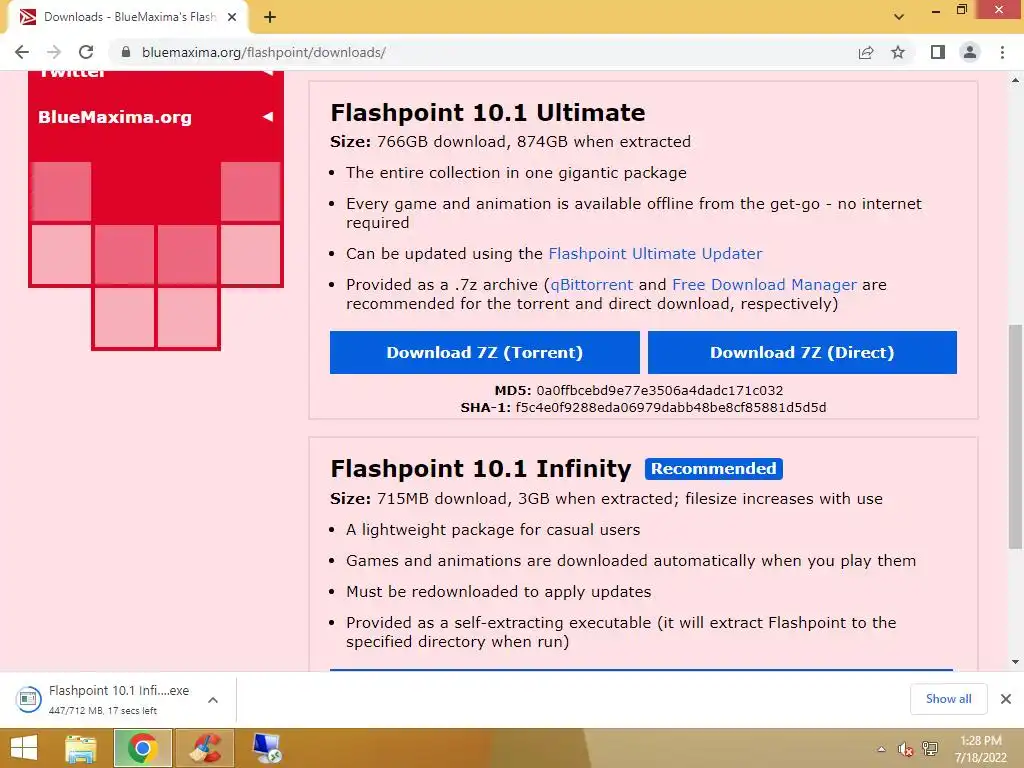The image size is (1024, 768).
Task: Close the downloads bar
Action: [1006, 699]
